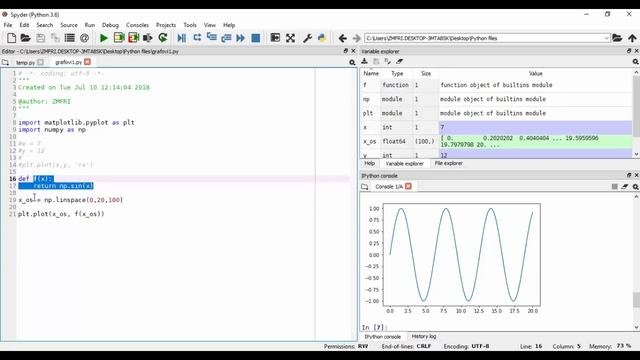Select the x_os float64 variable row

pos(497,141)
